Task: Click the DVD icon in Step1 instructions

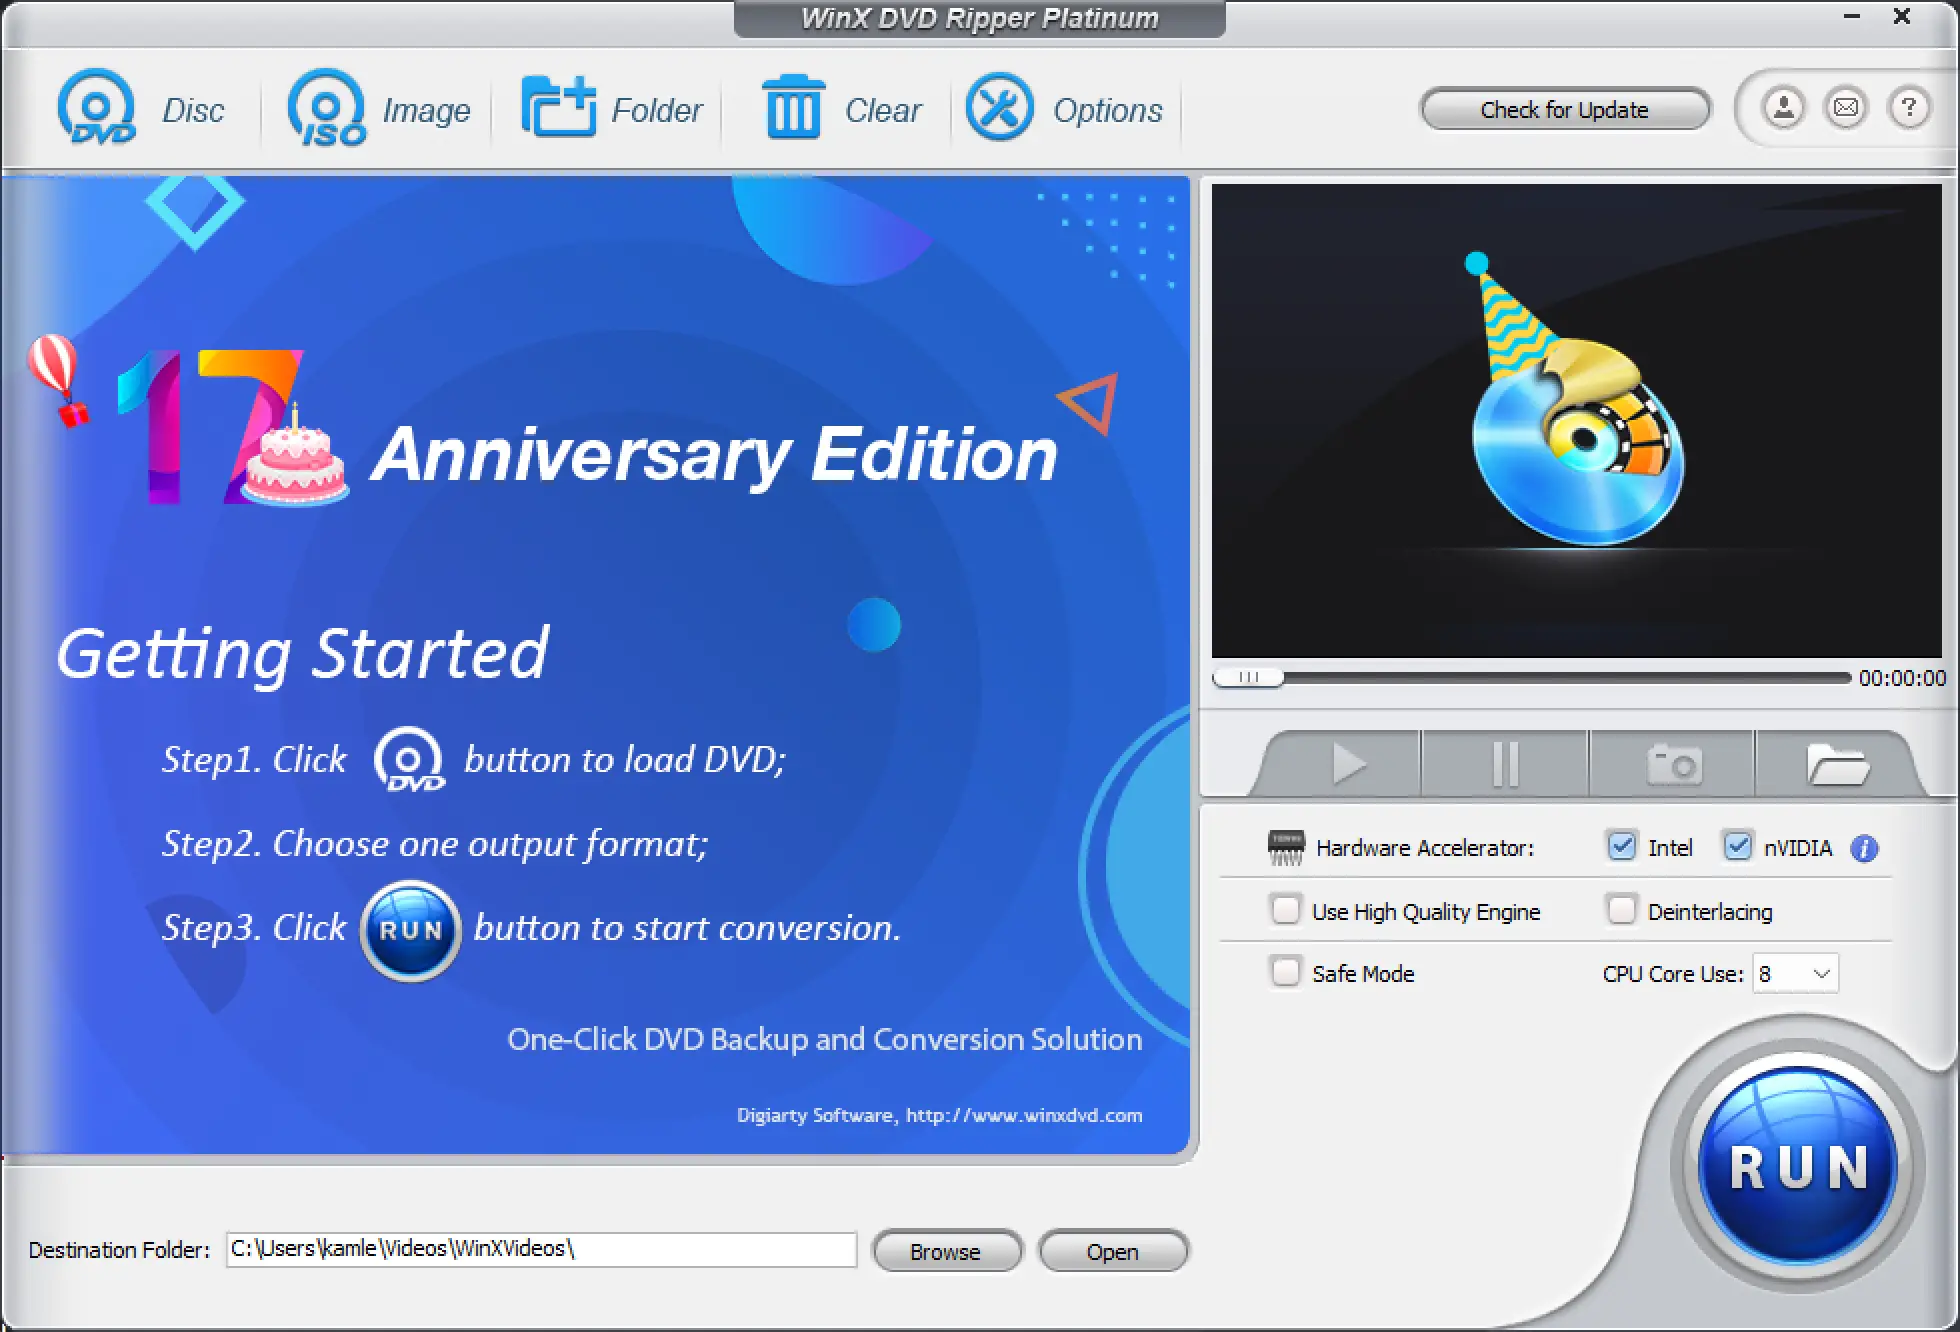Action: click(410, 760)
